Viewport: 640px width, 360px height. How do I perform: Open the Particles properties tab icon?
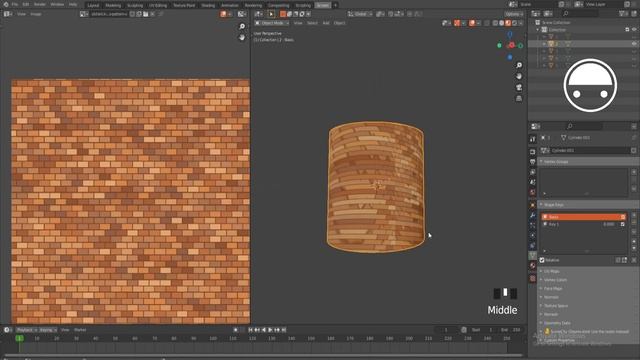pyautogui.click(x=533, y=225)
